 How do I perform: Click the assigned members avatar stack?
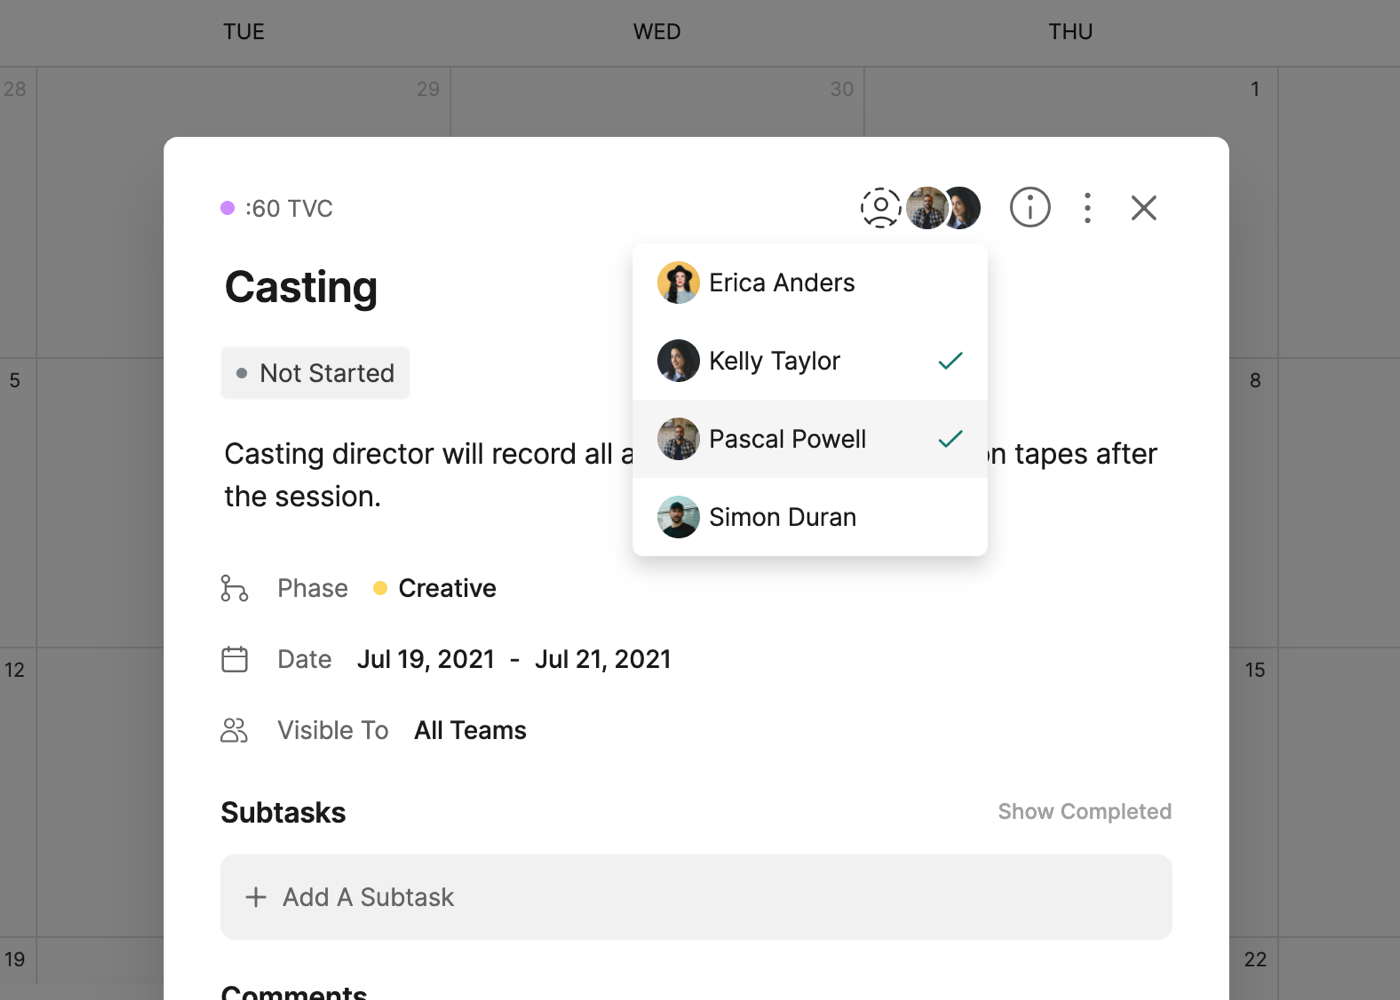(x=943, y=208)
